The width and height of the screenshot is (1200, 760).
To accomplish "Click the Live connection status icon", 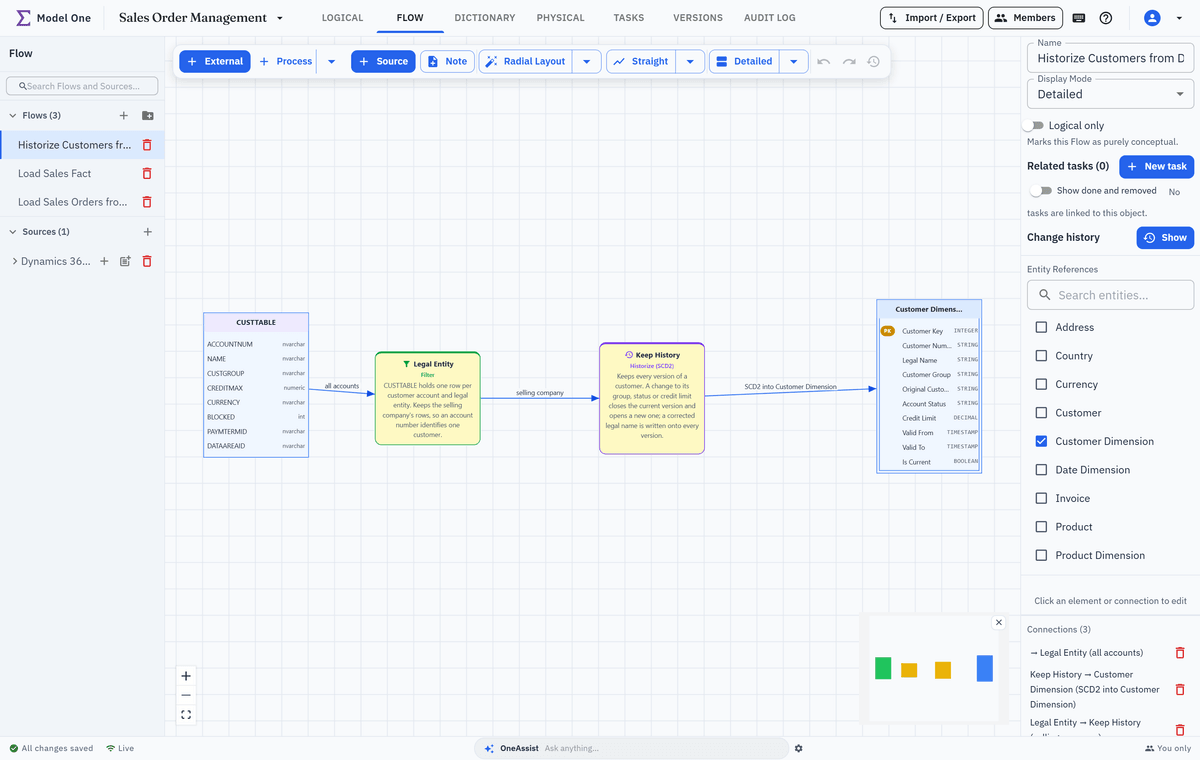I will coord(110,748).
